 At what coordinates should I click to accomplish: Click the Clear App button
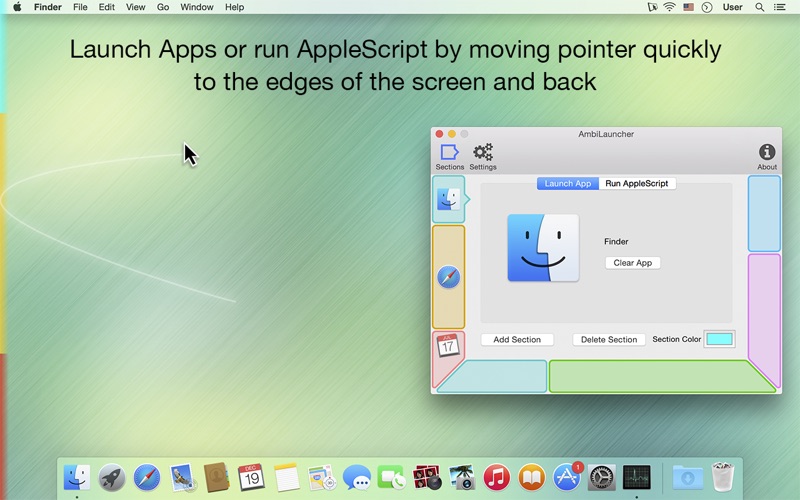(x=633, y=263)
